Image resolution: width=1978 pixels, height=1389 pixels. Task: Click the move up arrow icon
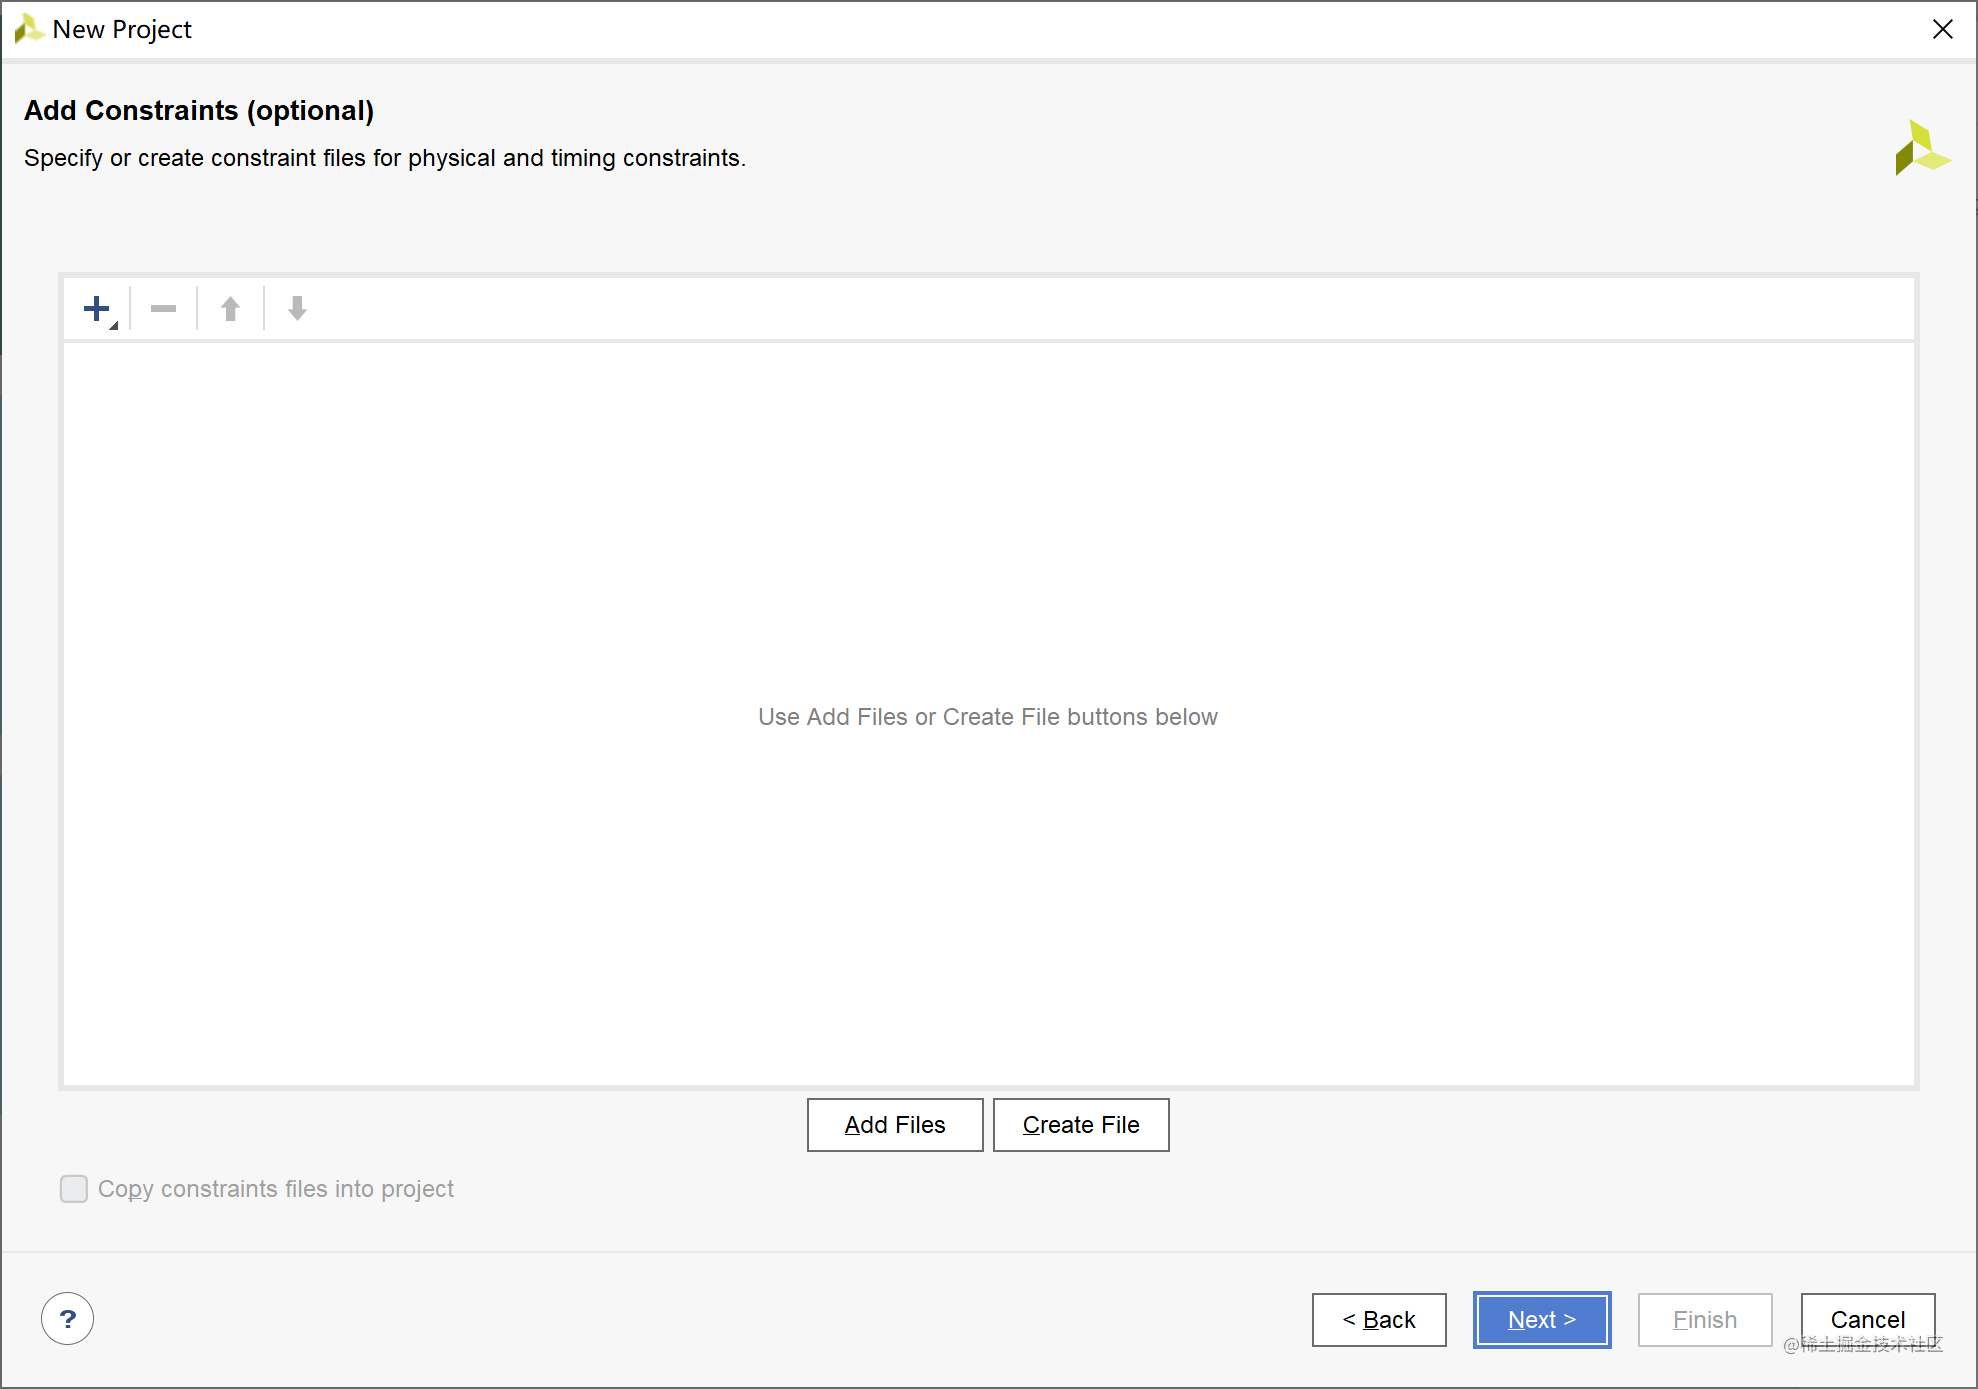click(230, 309)
